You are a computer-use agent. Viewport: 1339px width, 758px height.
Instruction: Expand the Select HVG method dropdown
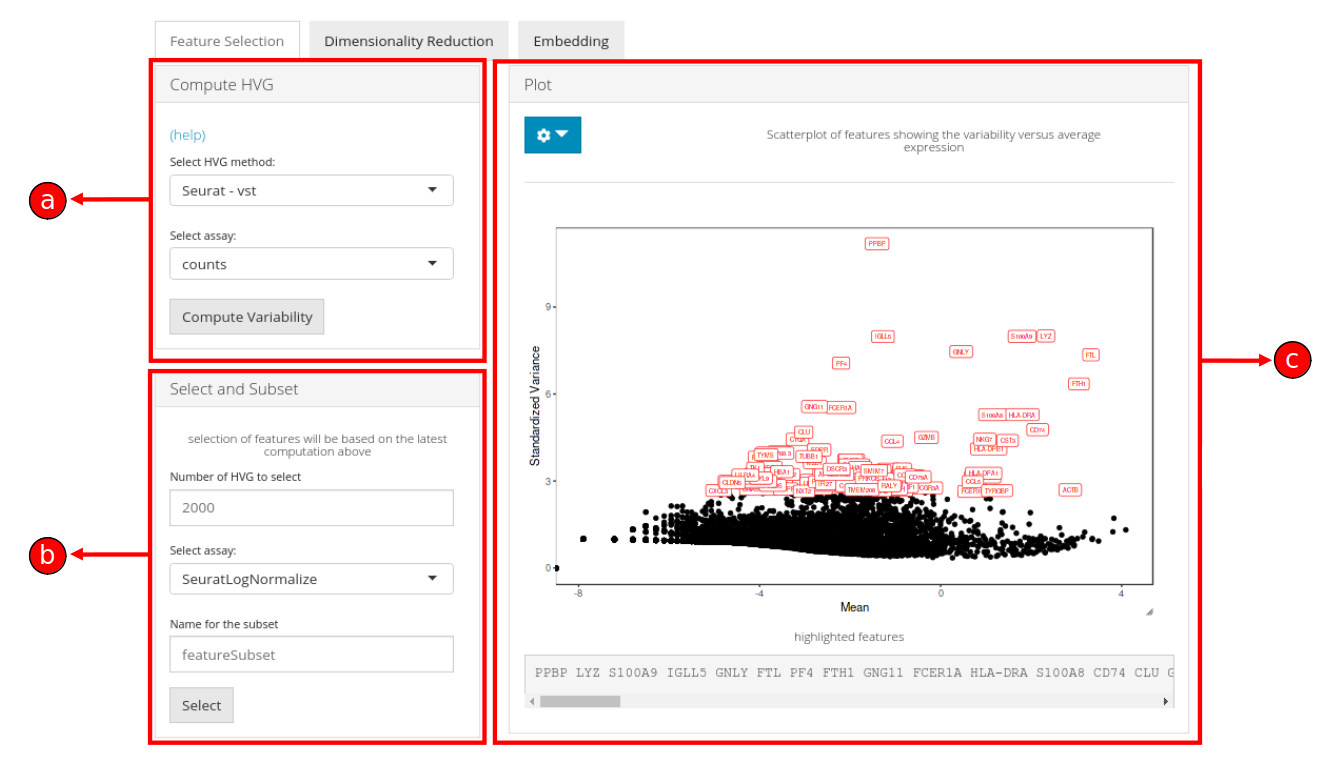pos(311,190)
